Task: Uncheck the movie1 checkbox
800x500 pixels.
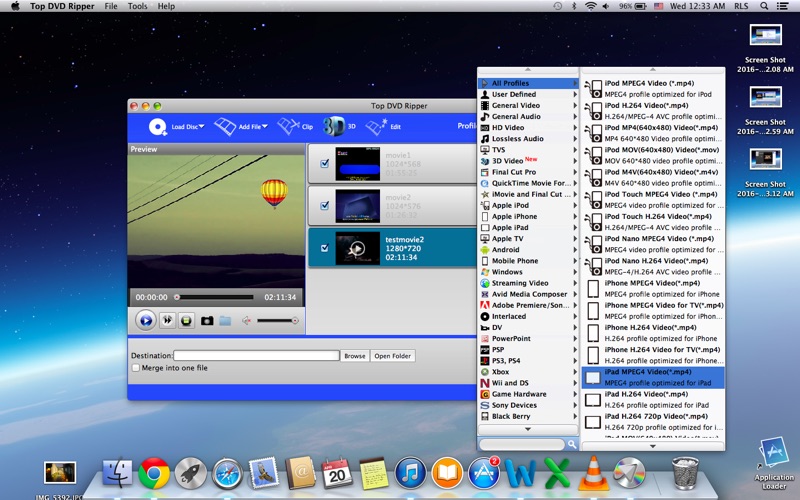Action: point(324,163)
